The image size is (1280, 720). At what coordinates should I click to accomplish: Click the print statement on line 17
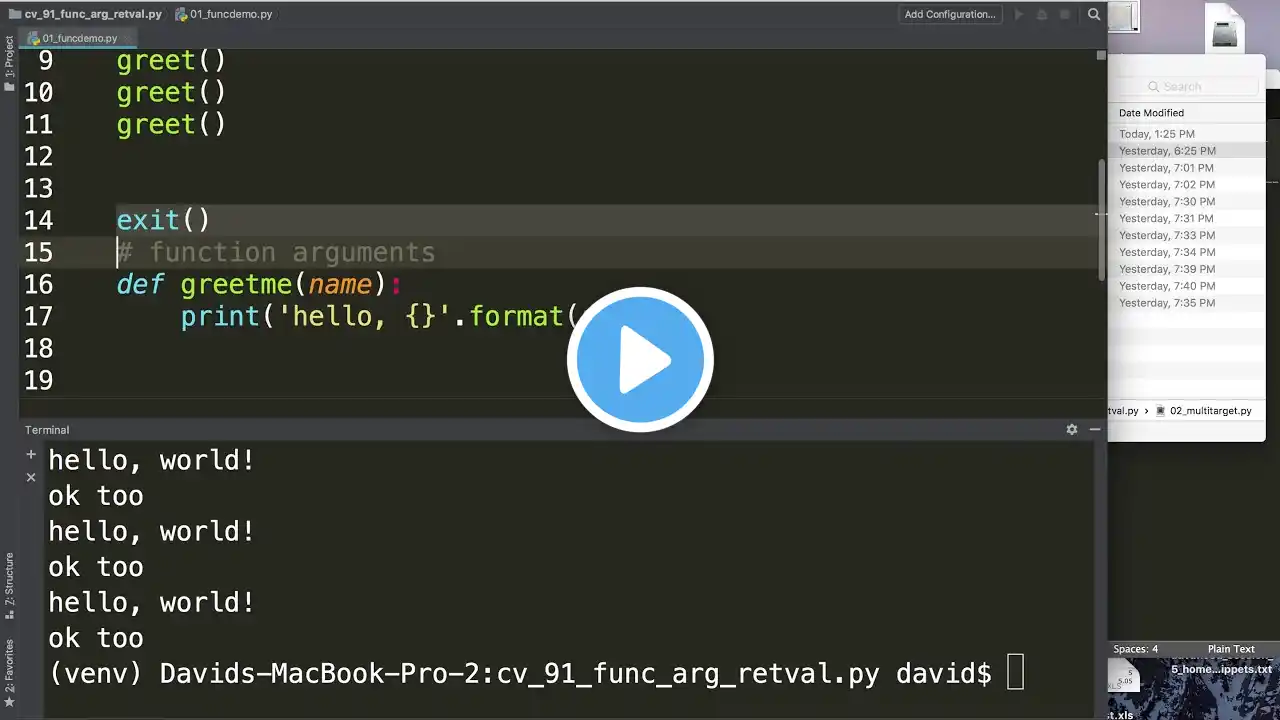[380, 316]
